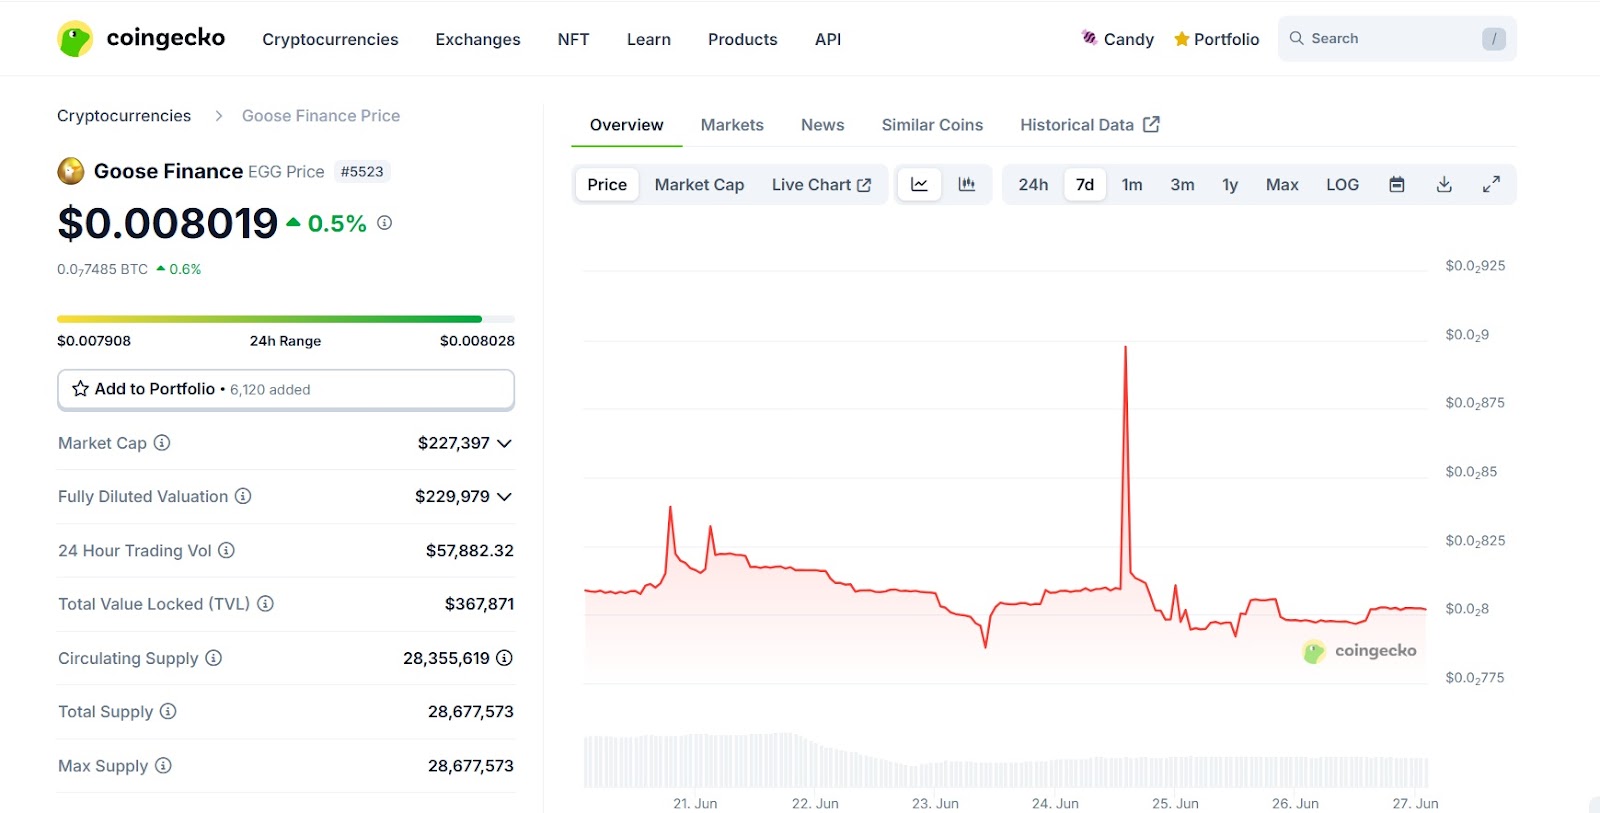Click the Portfolio star icon in header

(1182, 39)
